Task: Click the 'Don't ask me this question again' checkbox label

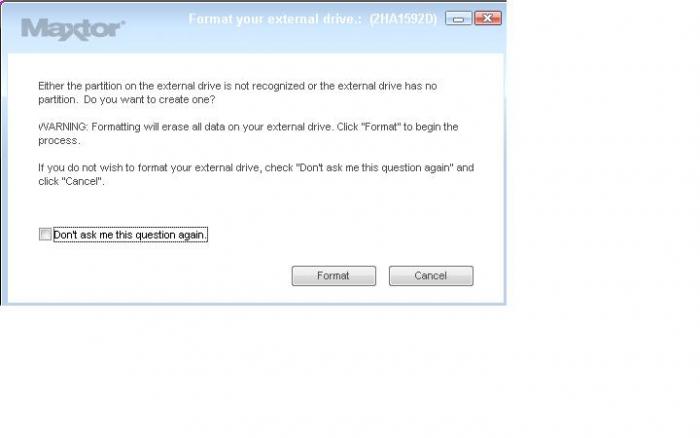Action: (130, 234)
